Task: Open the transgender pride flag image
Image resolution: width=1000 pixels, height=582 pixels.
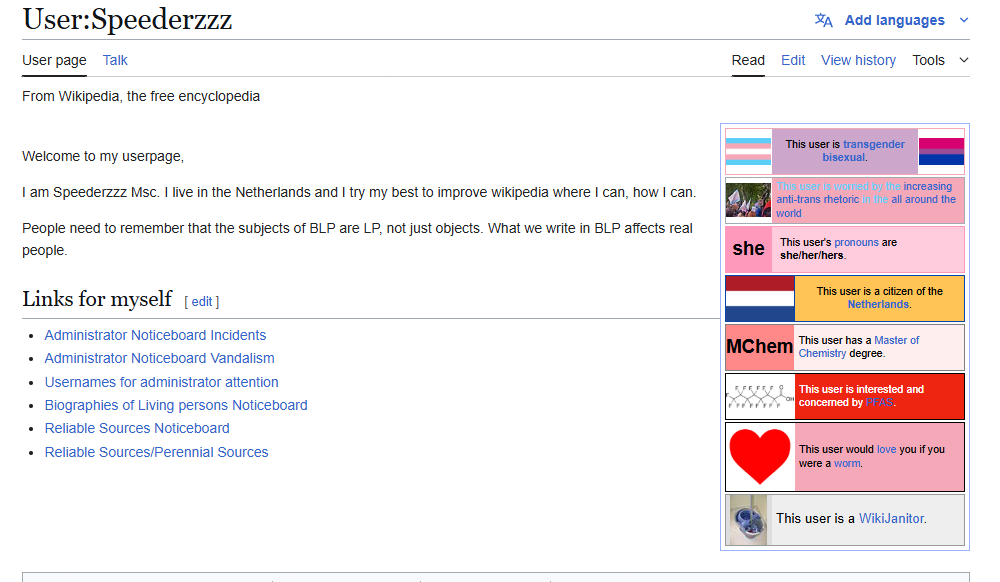Action: 749,152
